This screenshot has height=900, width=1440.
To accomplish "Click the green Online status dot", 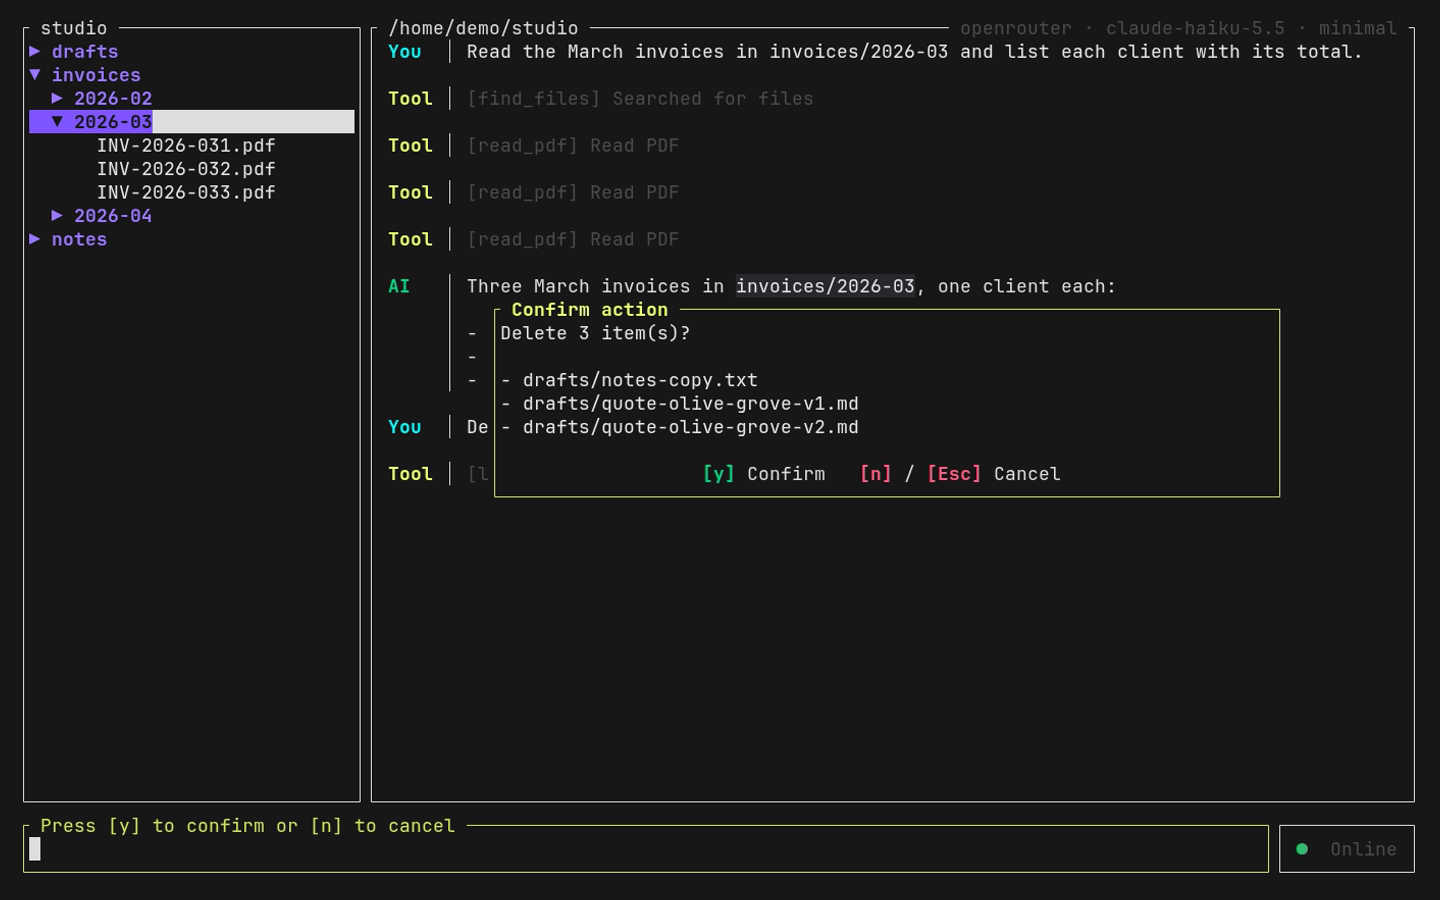I will [x=1302, y=849].
